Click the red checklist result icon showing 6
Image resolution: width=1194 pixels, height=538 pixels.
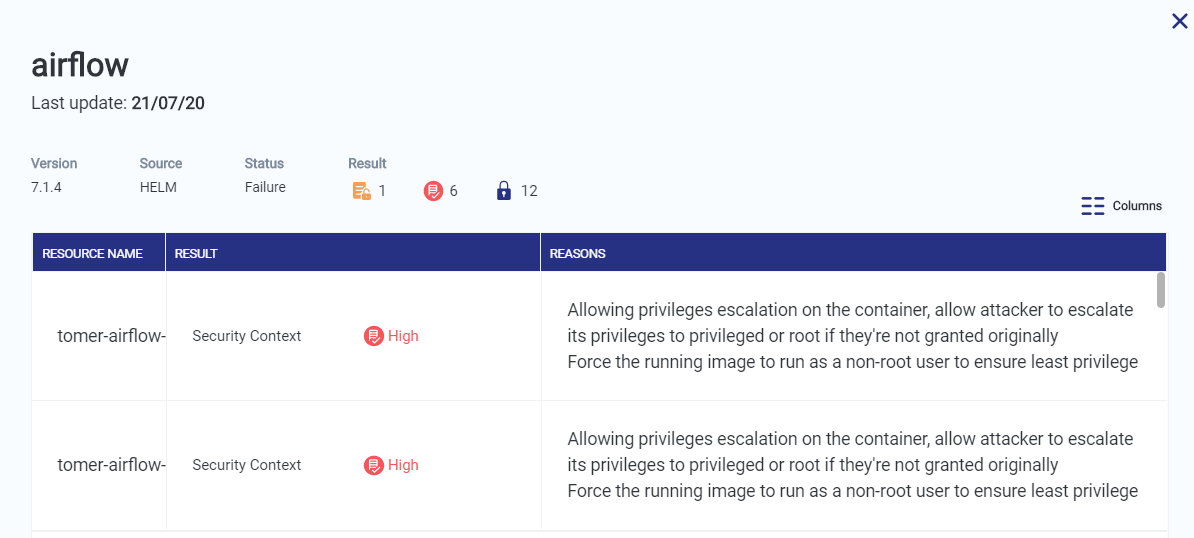pyautogui.click(x=433, y=191)
